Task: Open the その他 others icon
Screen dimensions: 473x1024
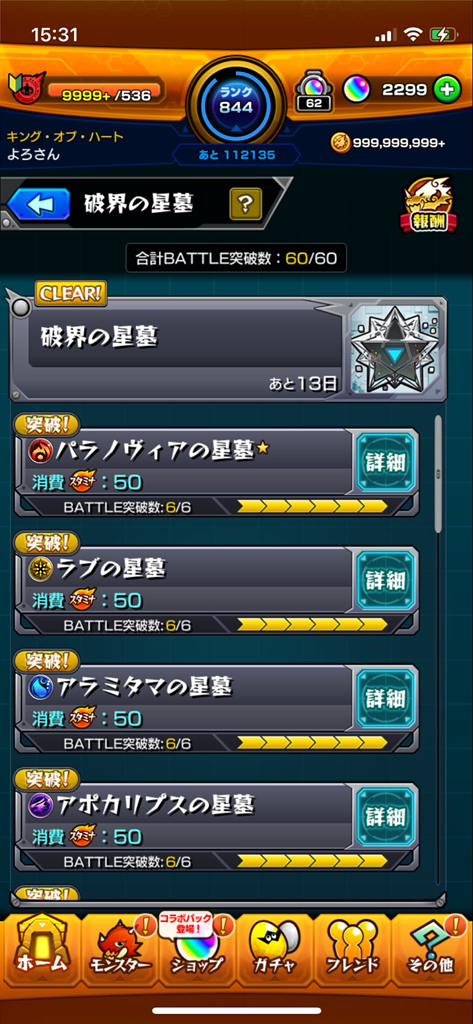Action: [430, 951]
